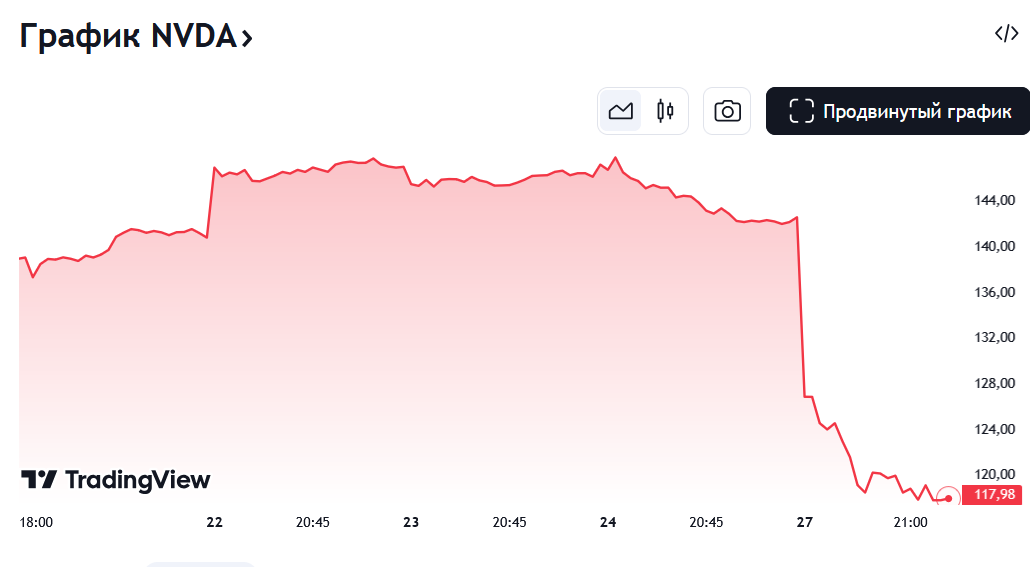Click the 21:00 time axis label
This screenshot has width=1030, height=567.
[910, 522]
